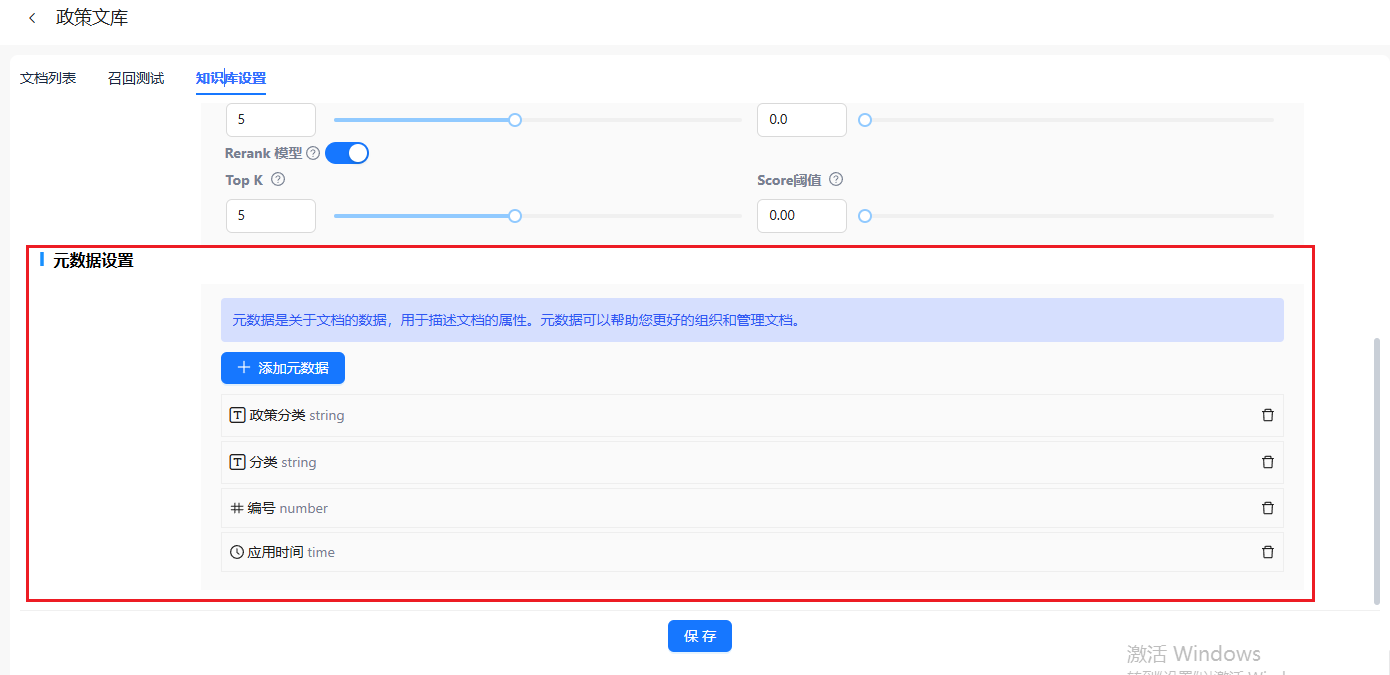Click the slider handle under Score阈值 label
Screen dimensions: 1390x675
click(865, 216)
